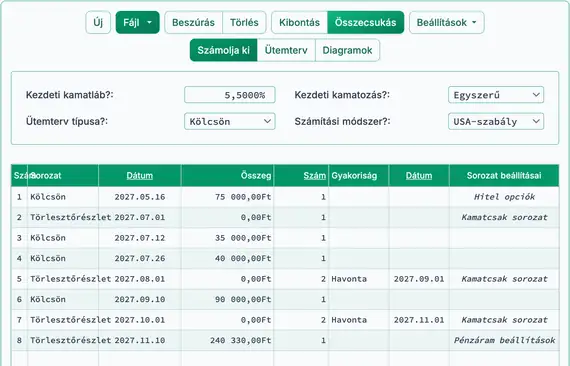Click the Szám column header link
The width and height of the screenshot is (570, 366).
315,176
